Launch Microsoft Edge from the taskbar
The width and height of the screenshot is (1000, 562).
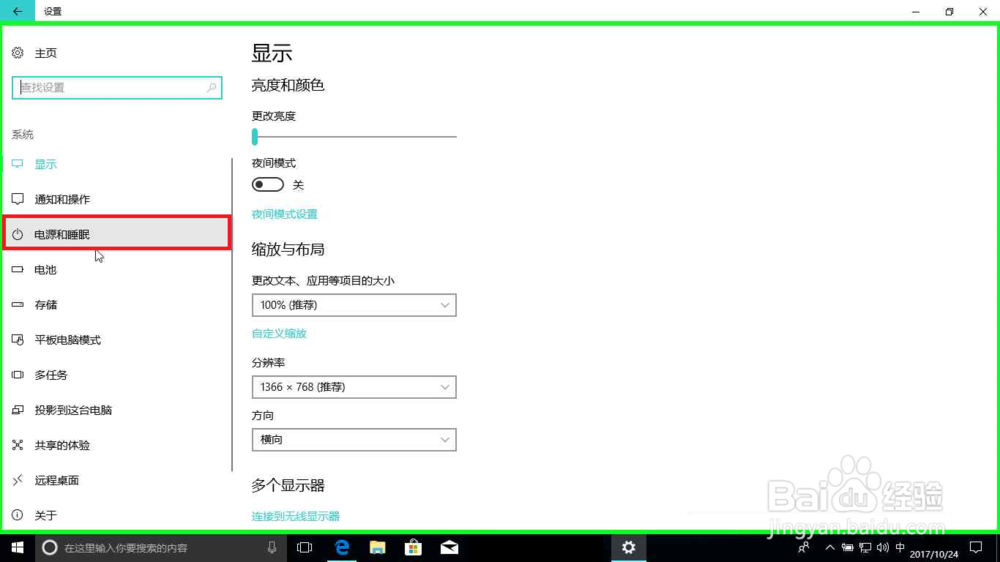pyautogui.click(x=342, y=547)
